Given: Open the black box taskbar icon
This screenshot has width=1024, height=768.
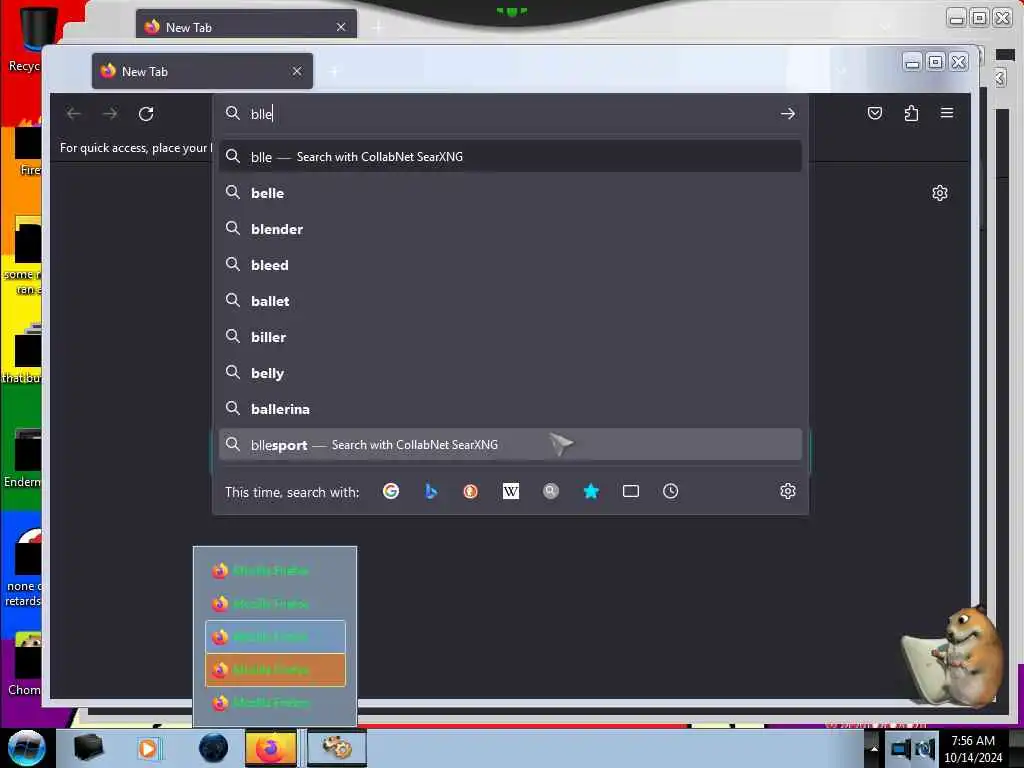Looking at the screenshot, I should [89, 748].
